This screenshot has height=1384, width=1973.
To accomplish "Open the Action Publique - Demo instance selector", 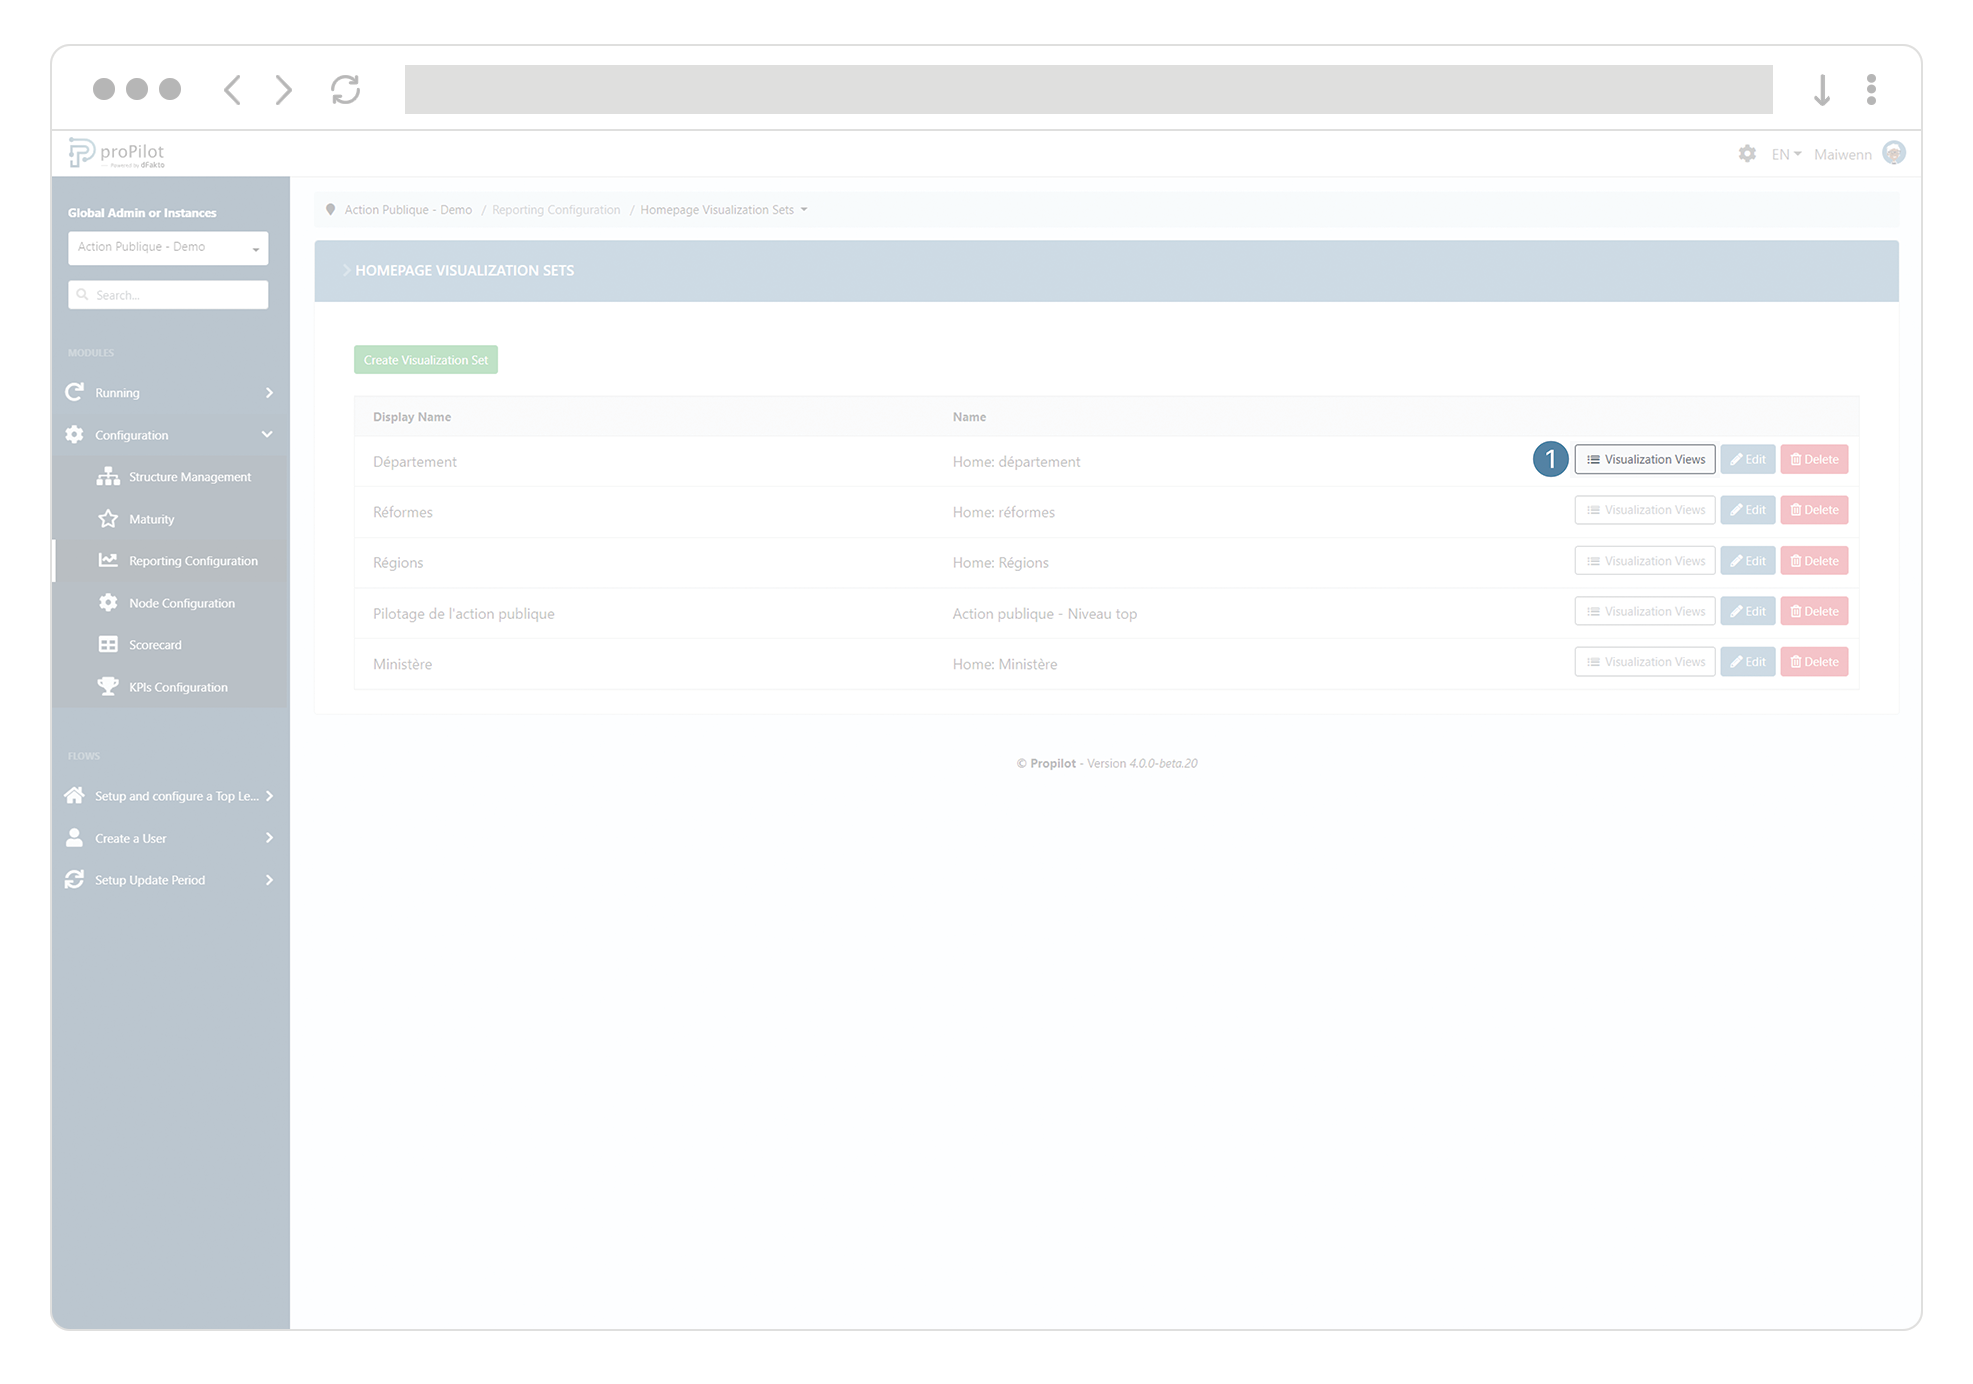I will (167, 247).
